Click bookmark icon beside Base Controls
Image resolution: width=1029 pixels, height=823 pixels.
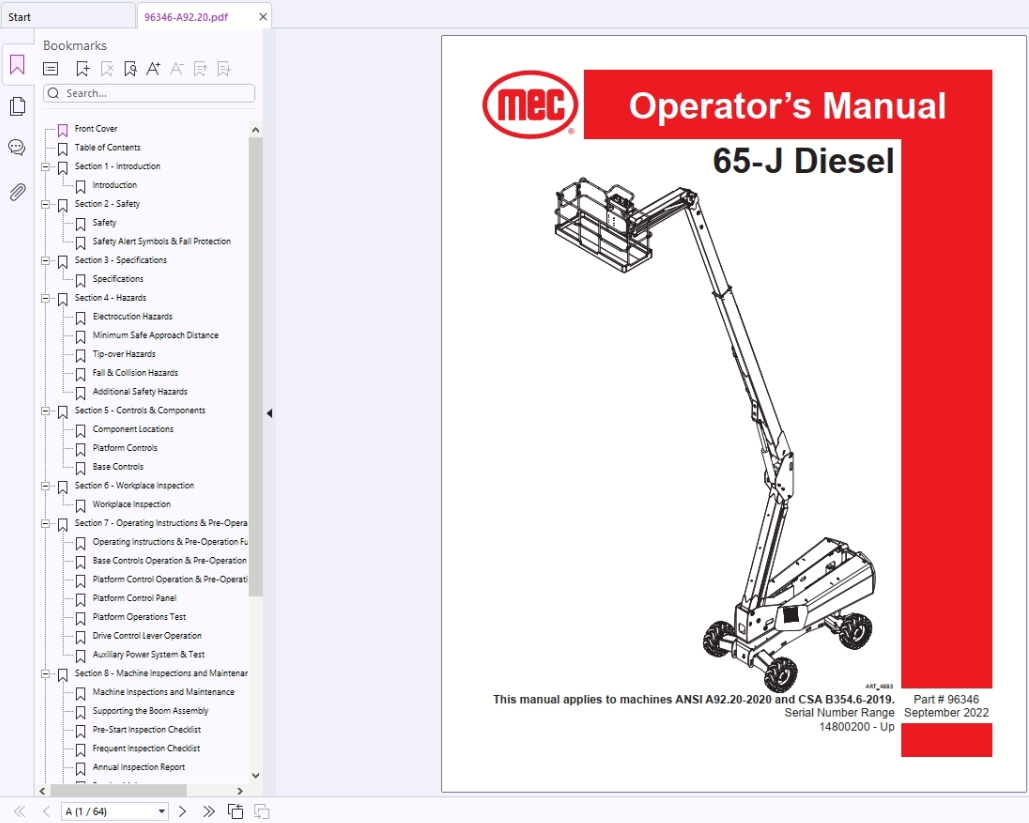tap(81, 468)
